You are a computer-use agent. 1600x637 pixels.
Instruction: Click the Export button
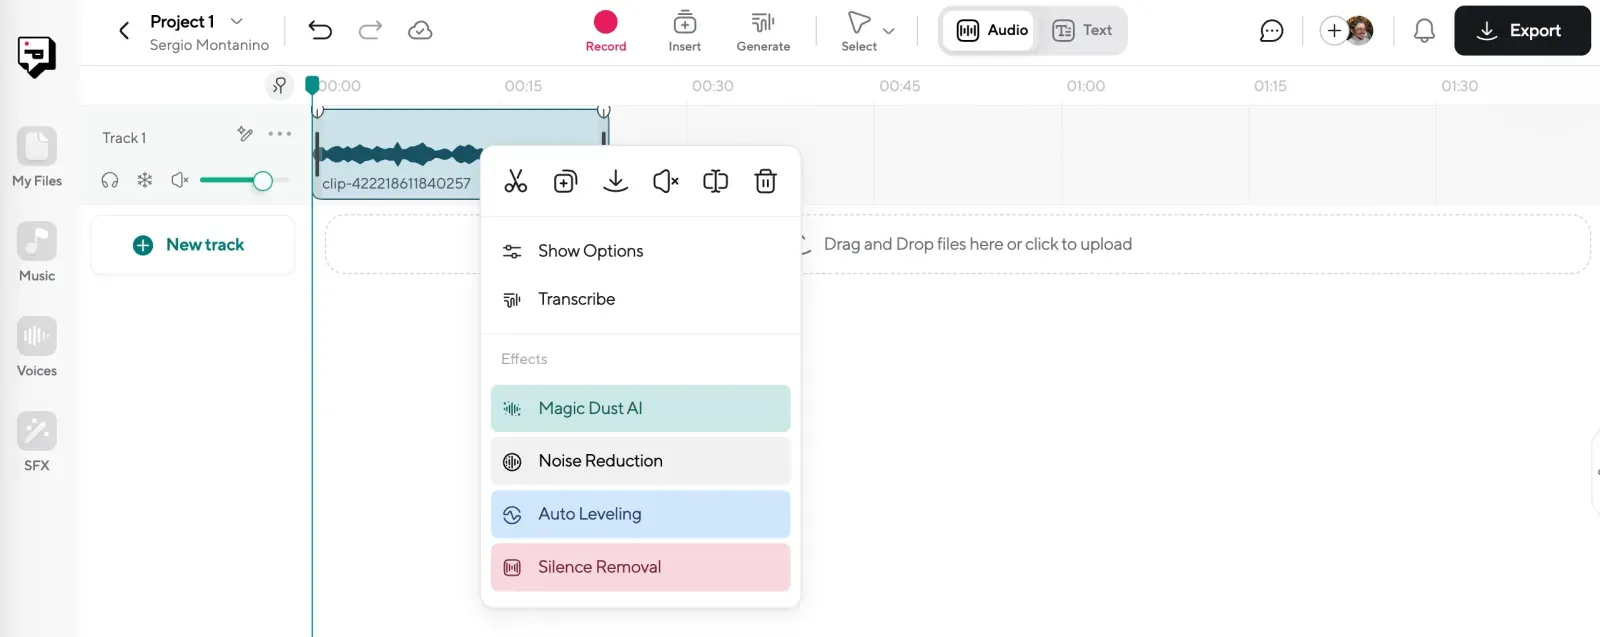pos(1521,31)
